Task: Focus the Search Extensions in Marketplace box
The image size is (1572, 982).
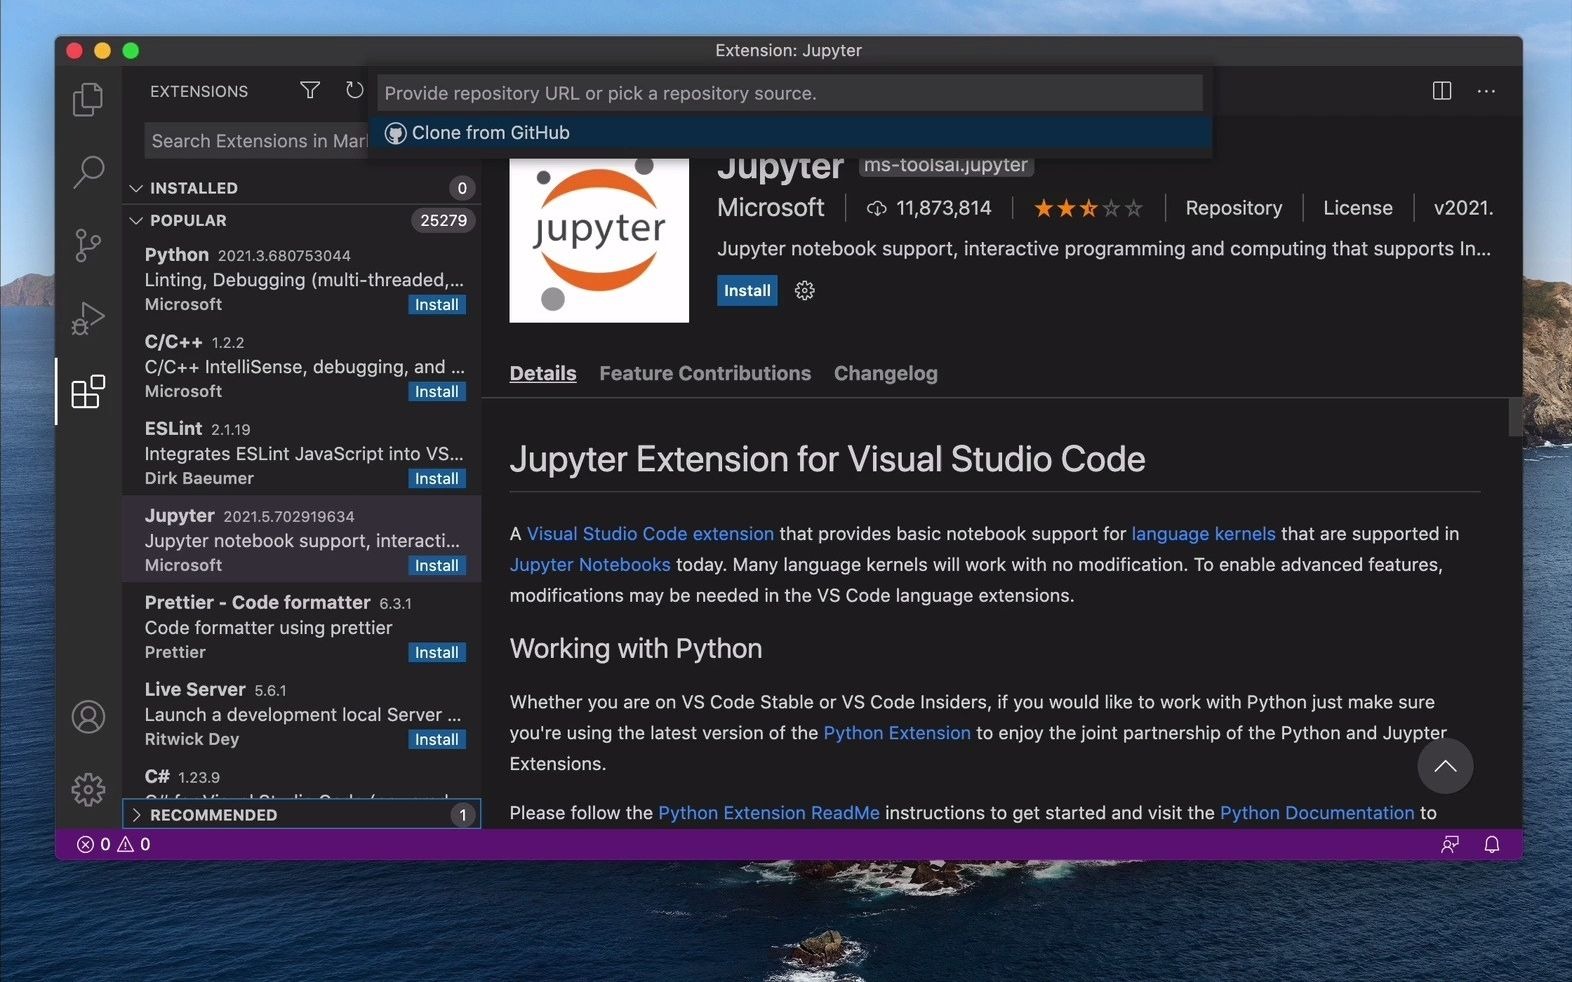Action: (258, 141)
